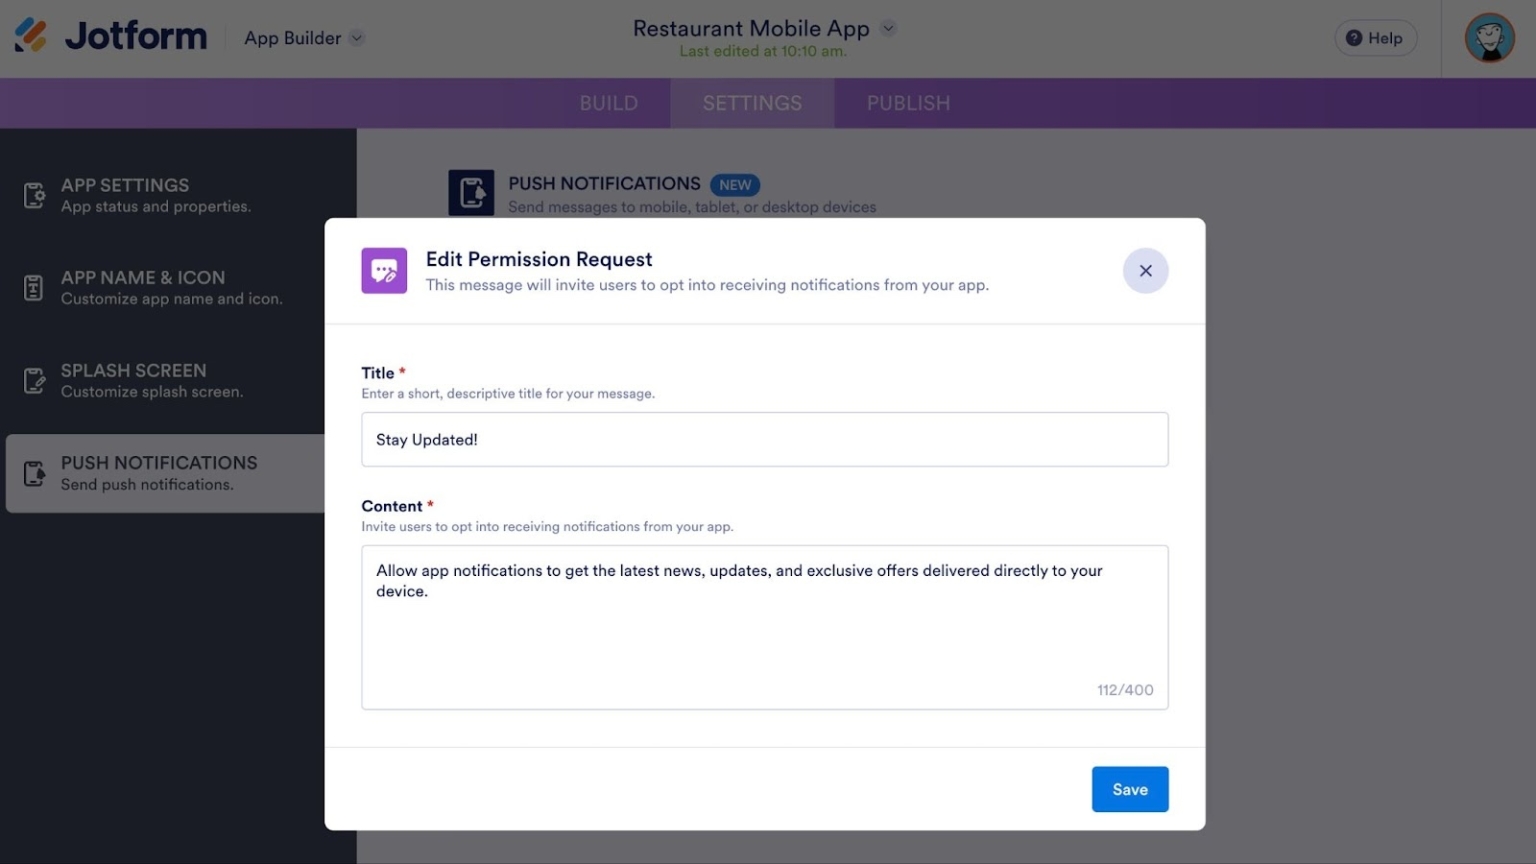
Task: Click the Edit Permission Request dialog icon
Action: tap(384, 270)
